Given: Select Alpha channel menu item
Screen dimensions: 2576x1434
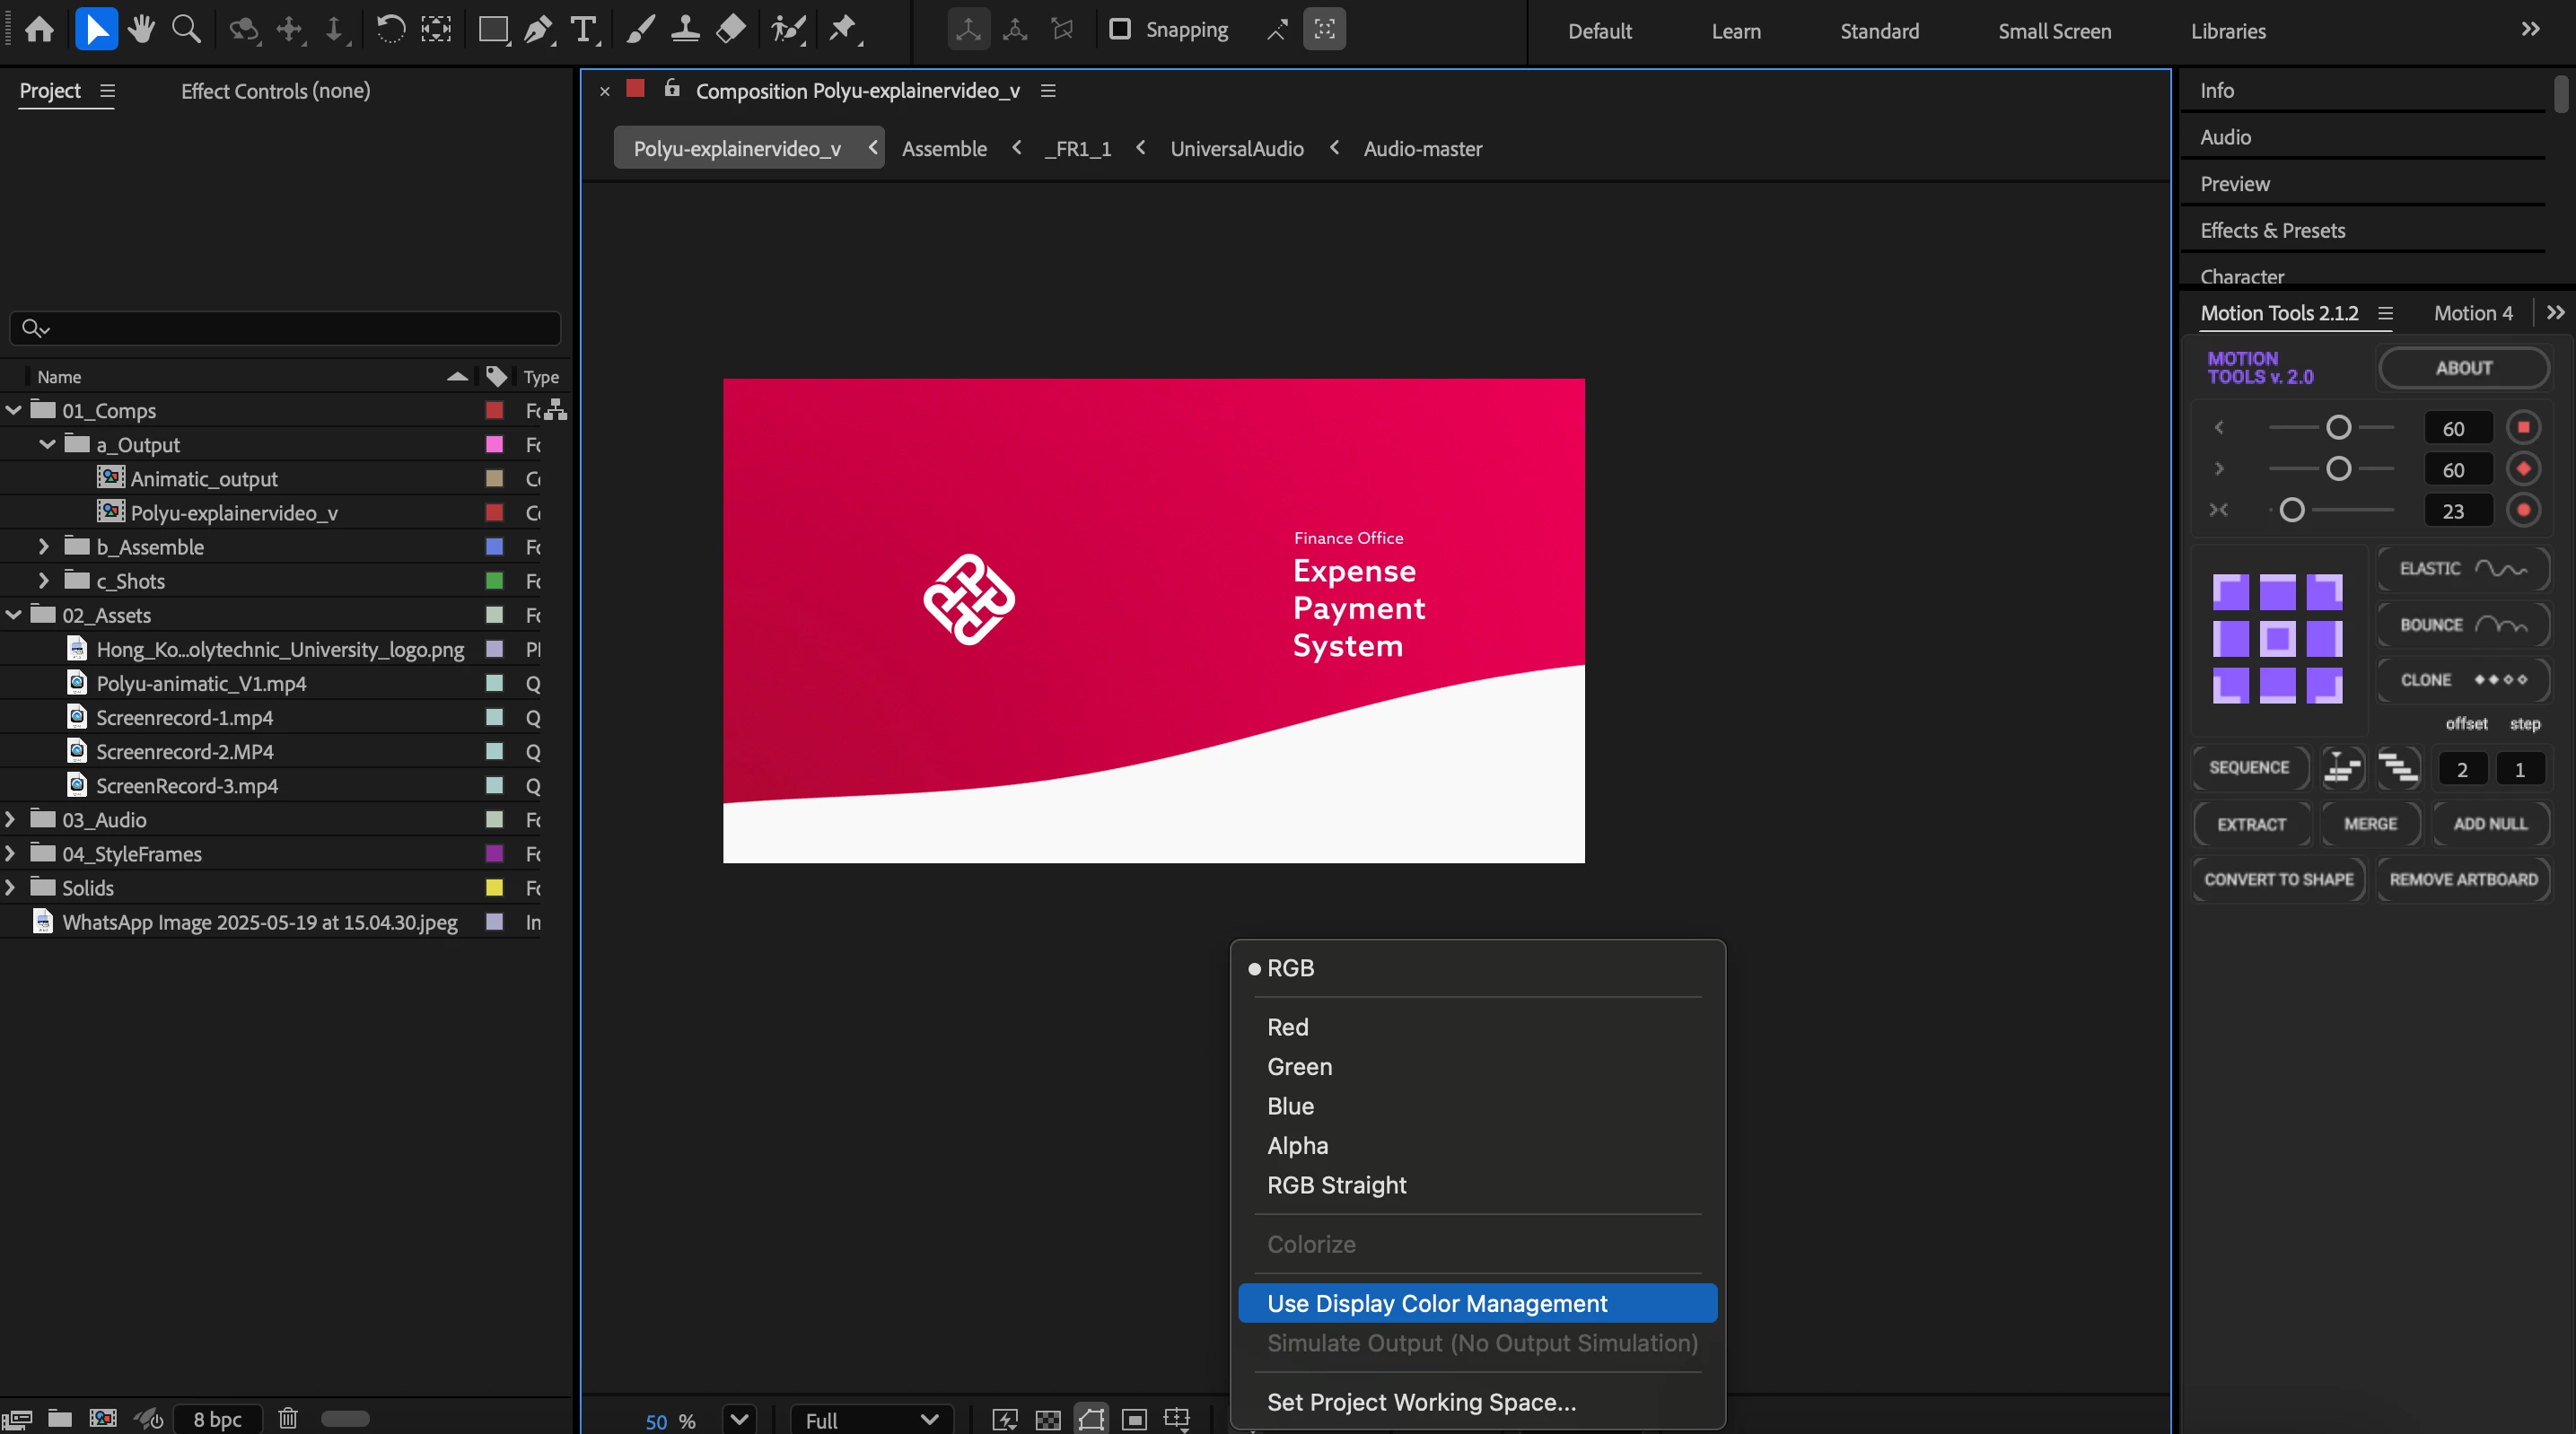Looking at the screenshot, I should click(x=1297, y=1145).
